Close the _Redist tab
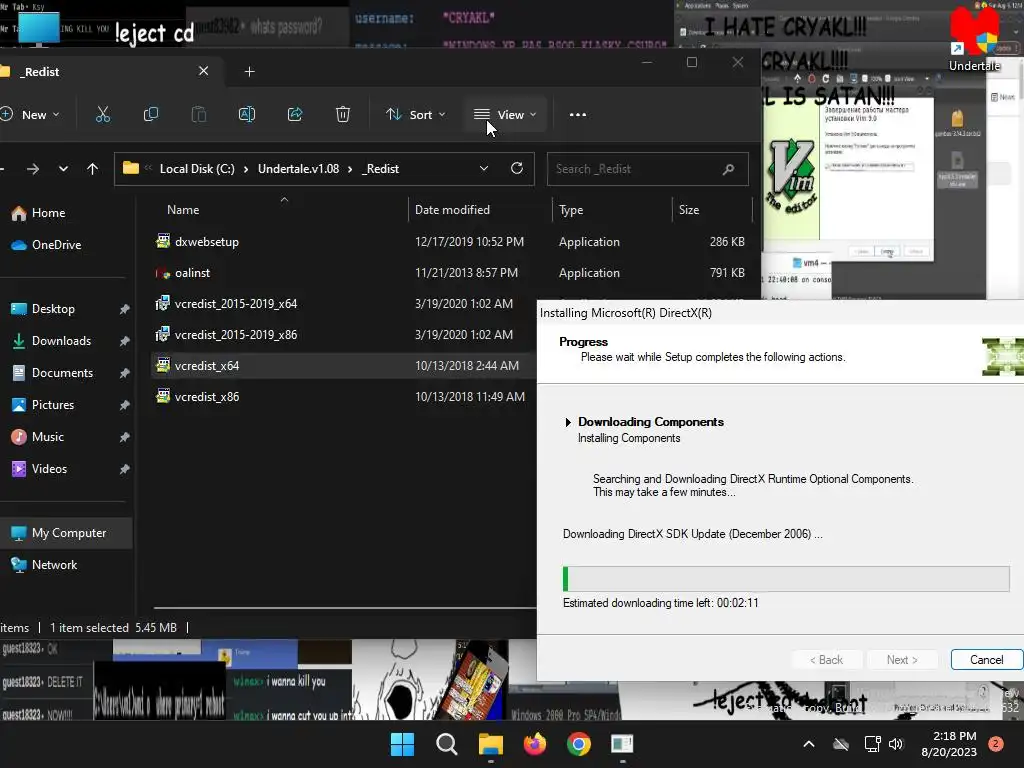The height and width of the screenshot is (768, 1024). (x=204, y=71)
